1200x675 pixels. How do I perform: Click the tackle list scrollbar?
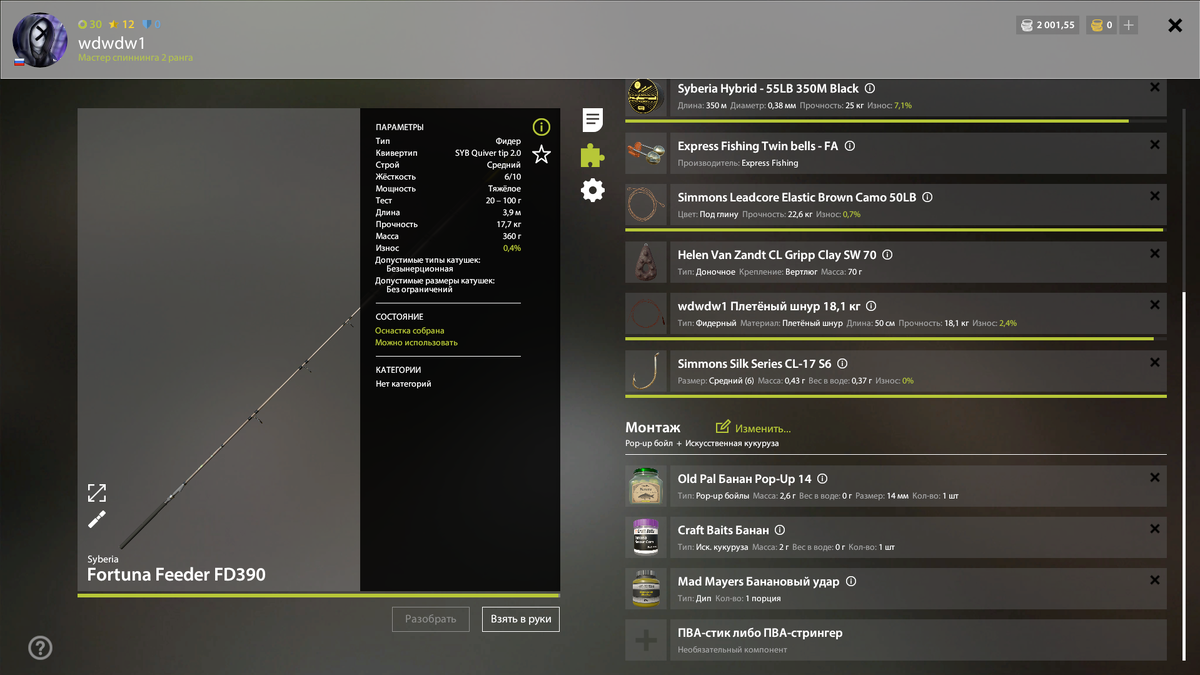click(x=1185, y=477)
